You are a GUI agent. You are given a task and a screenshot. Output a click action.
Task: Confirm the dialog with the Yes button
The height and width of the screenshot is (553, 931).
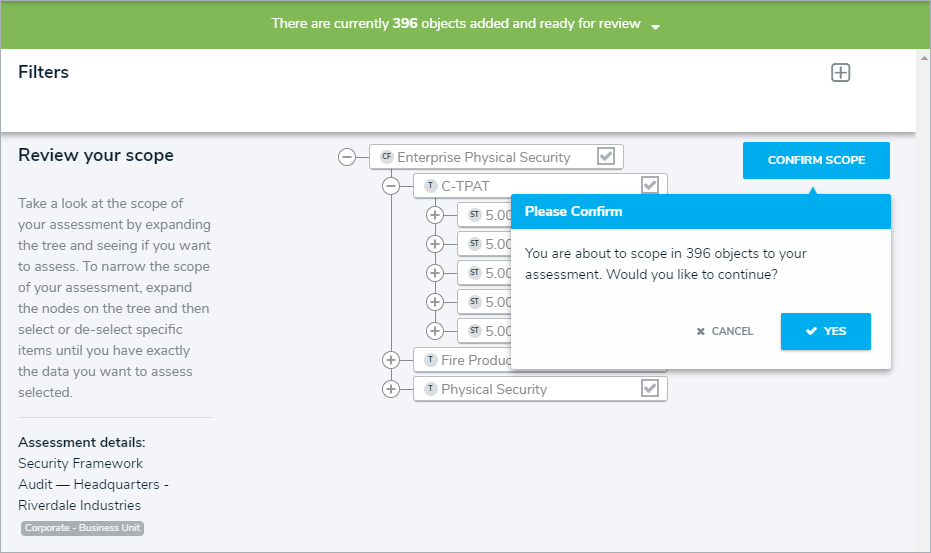pos(825,331)
